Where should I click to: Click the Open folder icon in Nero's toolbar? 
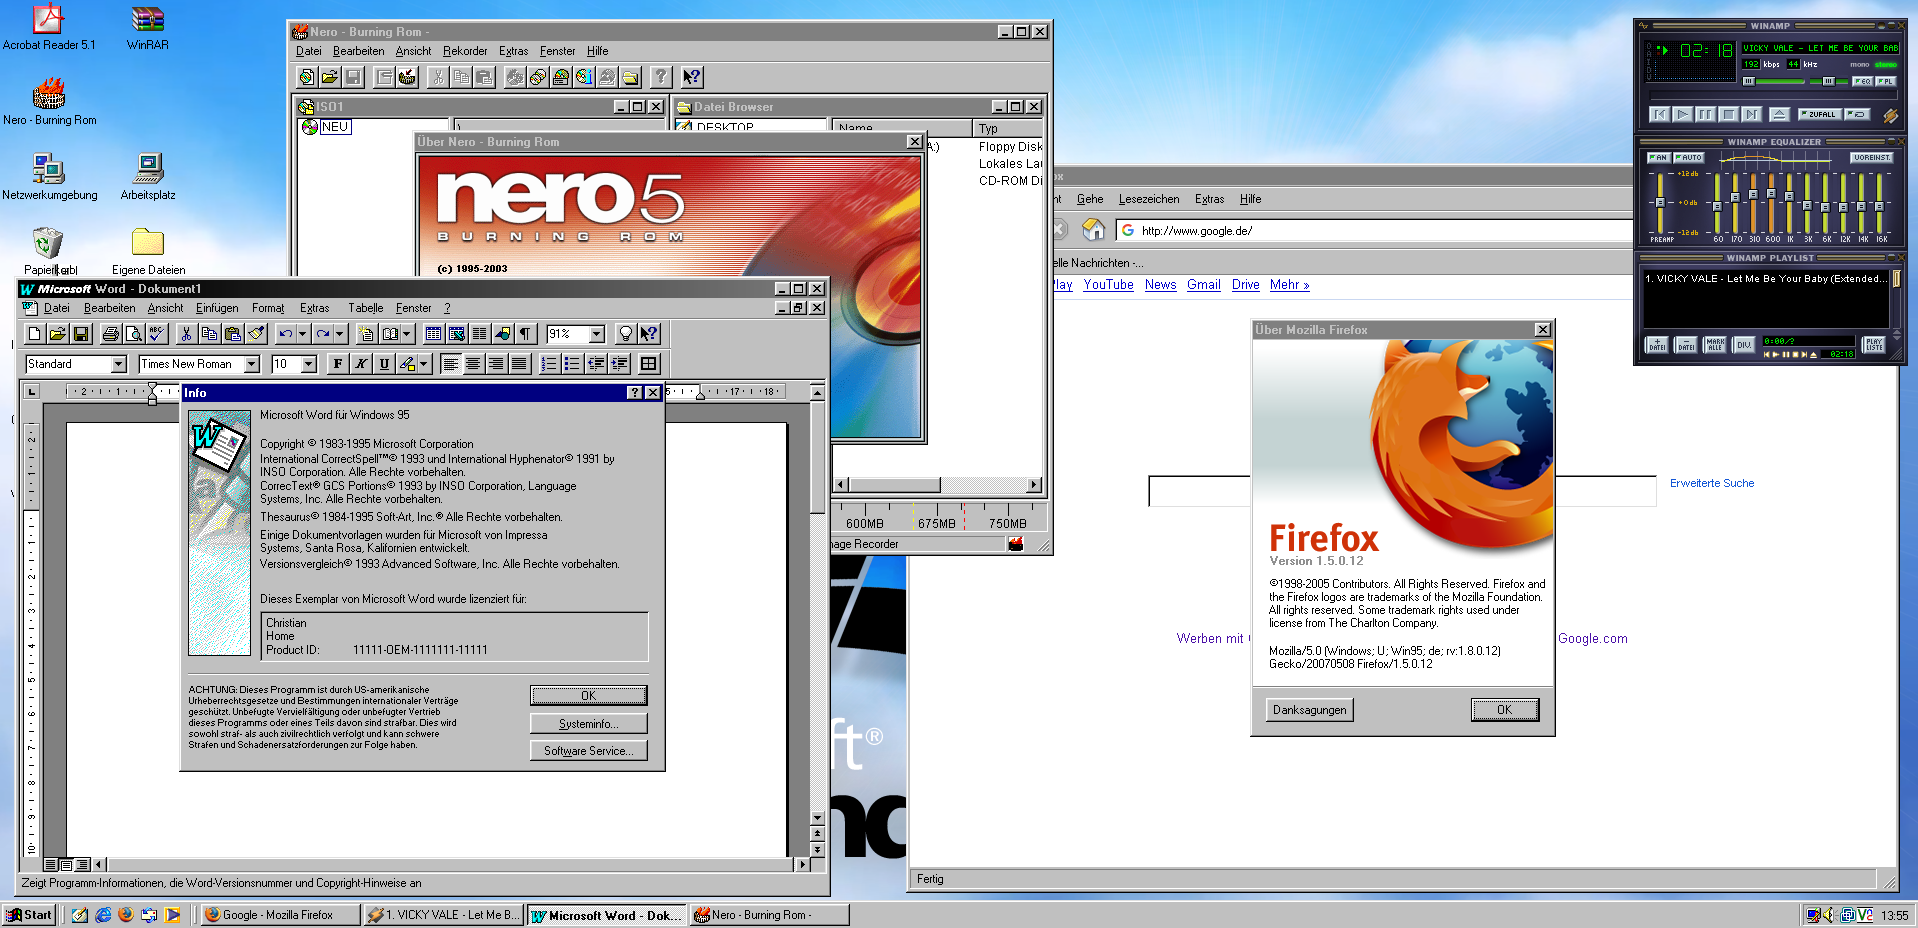tap(330, 77)
